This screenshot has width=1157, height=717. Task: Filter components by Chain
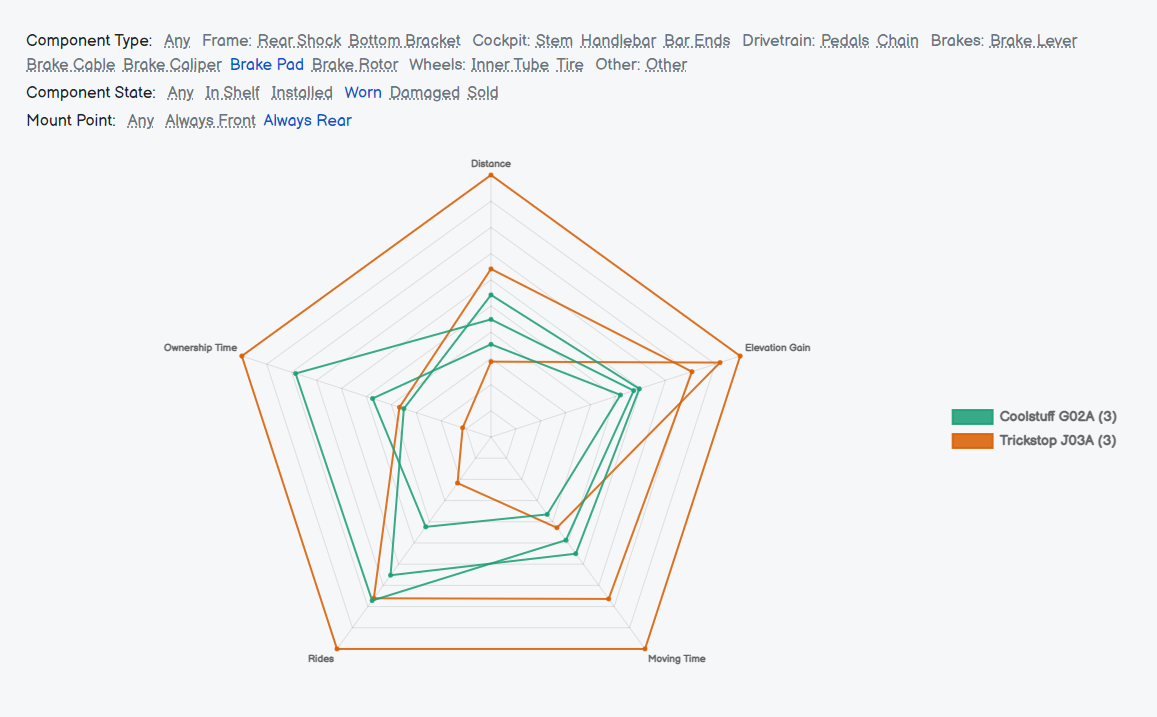pos(897,41)
